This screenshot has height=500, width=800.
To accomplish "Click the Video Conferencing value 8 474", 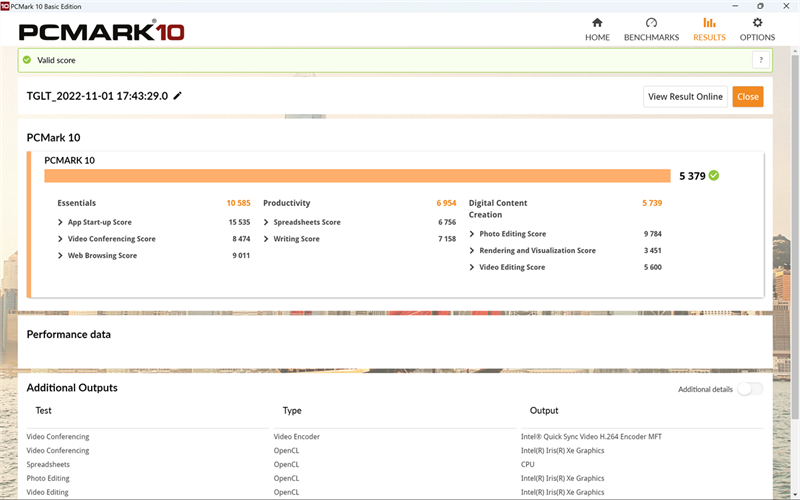I will [x=241, y=239].
